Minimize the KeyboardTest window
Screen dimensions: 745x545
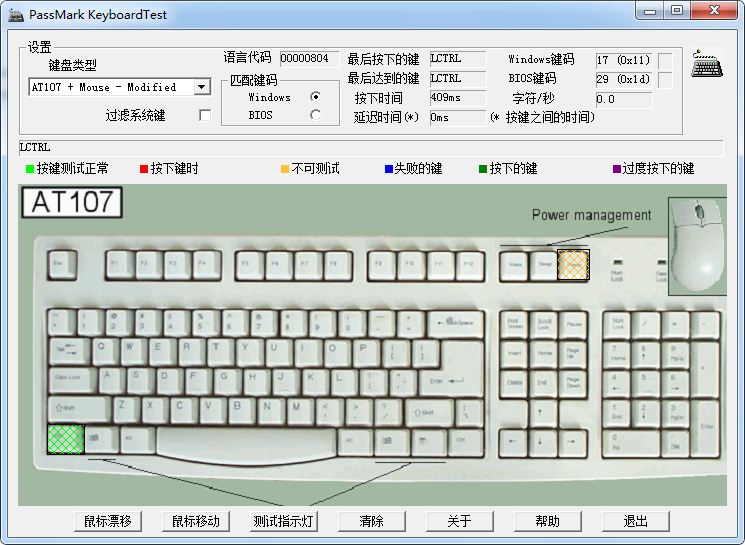pyautogui.click(x=650, y=11)
